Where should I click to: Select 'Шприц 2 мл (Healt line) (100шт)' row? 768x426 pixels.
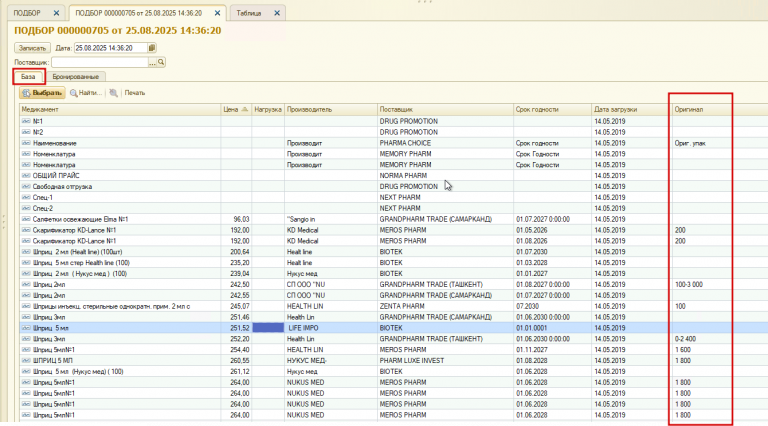pos(392,252)
